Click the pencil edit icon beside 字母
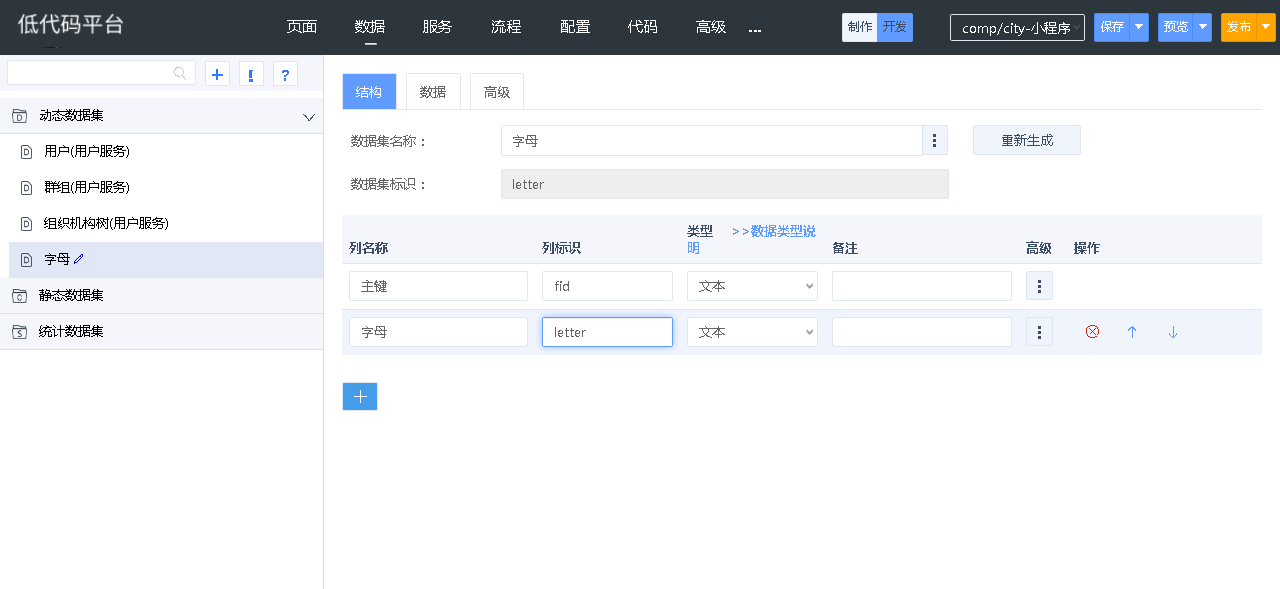This screenshot has width=1280, height=589. tap(79, 259)
